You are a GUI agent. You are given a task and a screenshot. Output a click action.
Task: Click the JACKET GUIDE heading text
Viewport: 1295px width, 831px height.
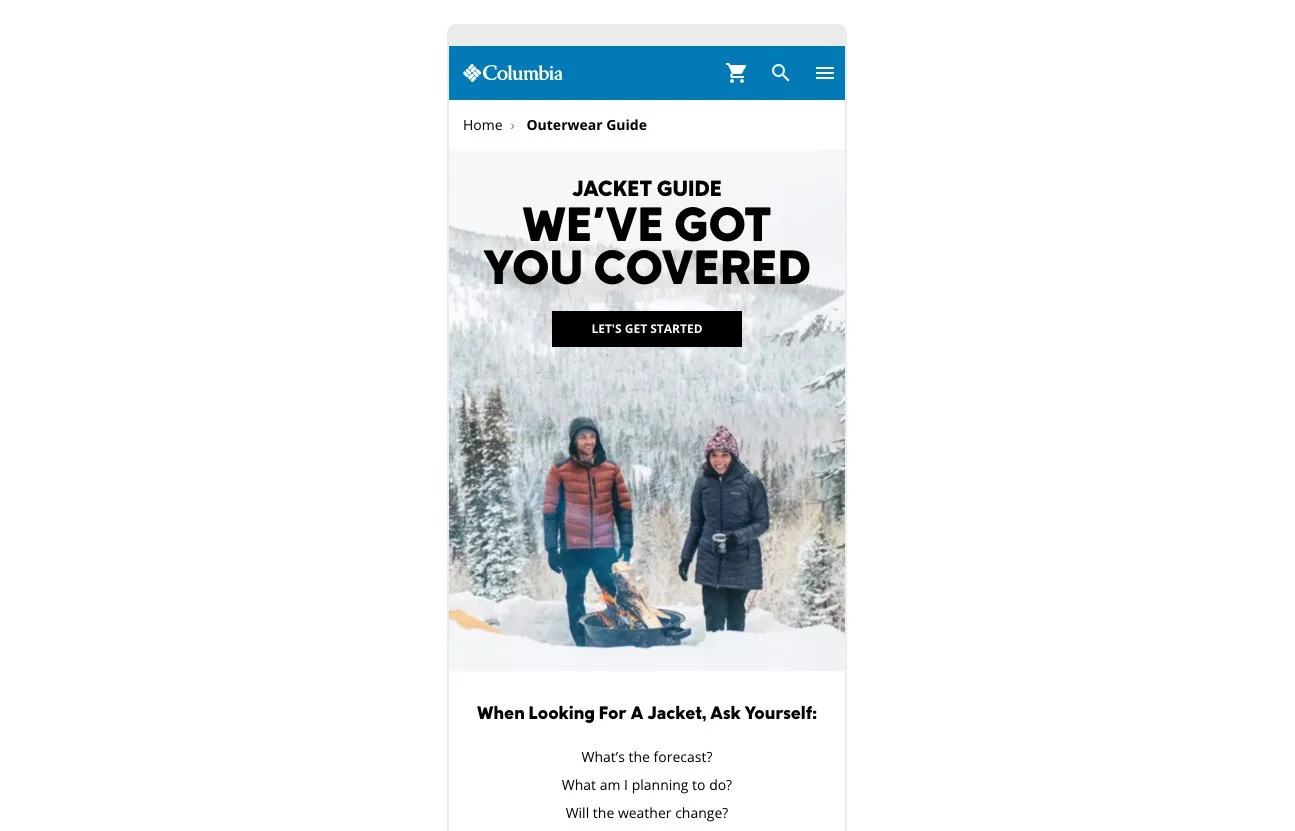tap(647, 188)
